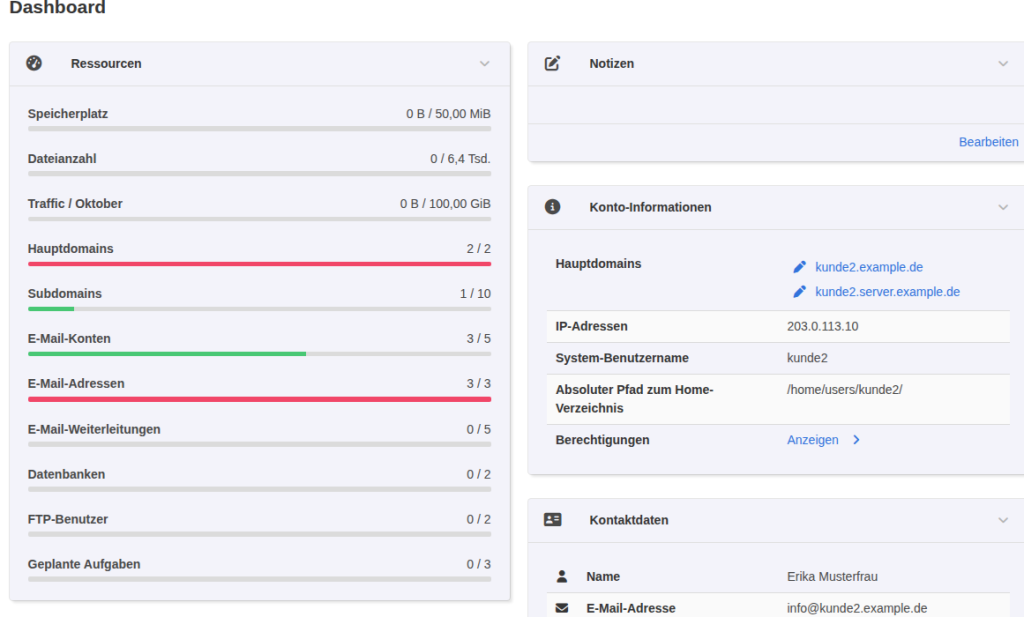Click the Ressourcen gauge icon
The image size is (1024, 617).
[x=34, y=63]
